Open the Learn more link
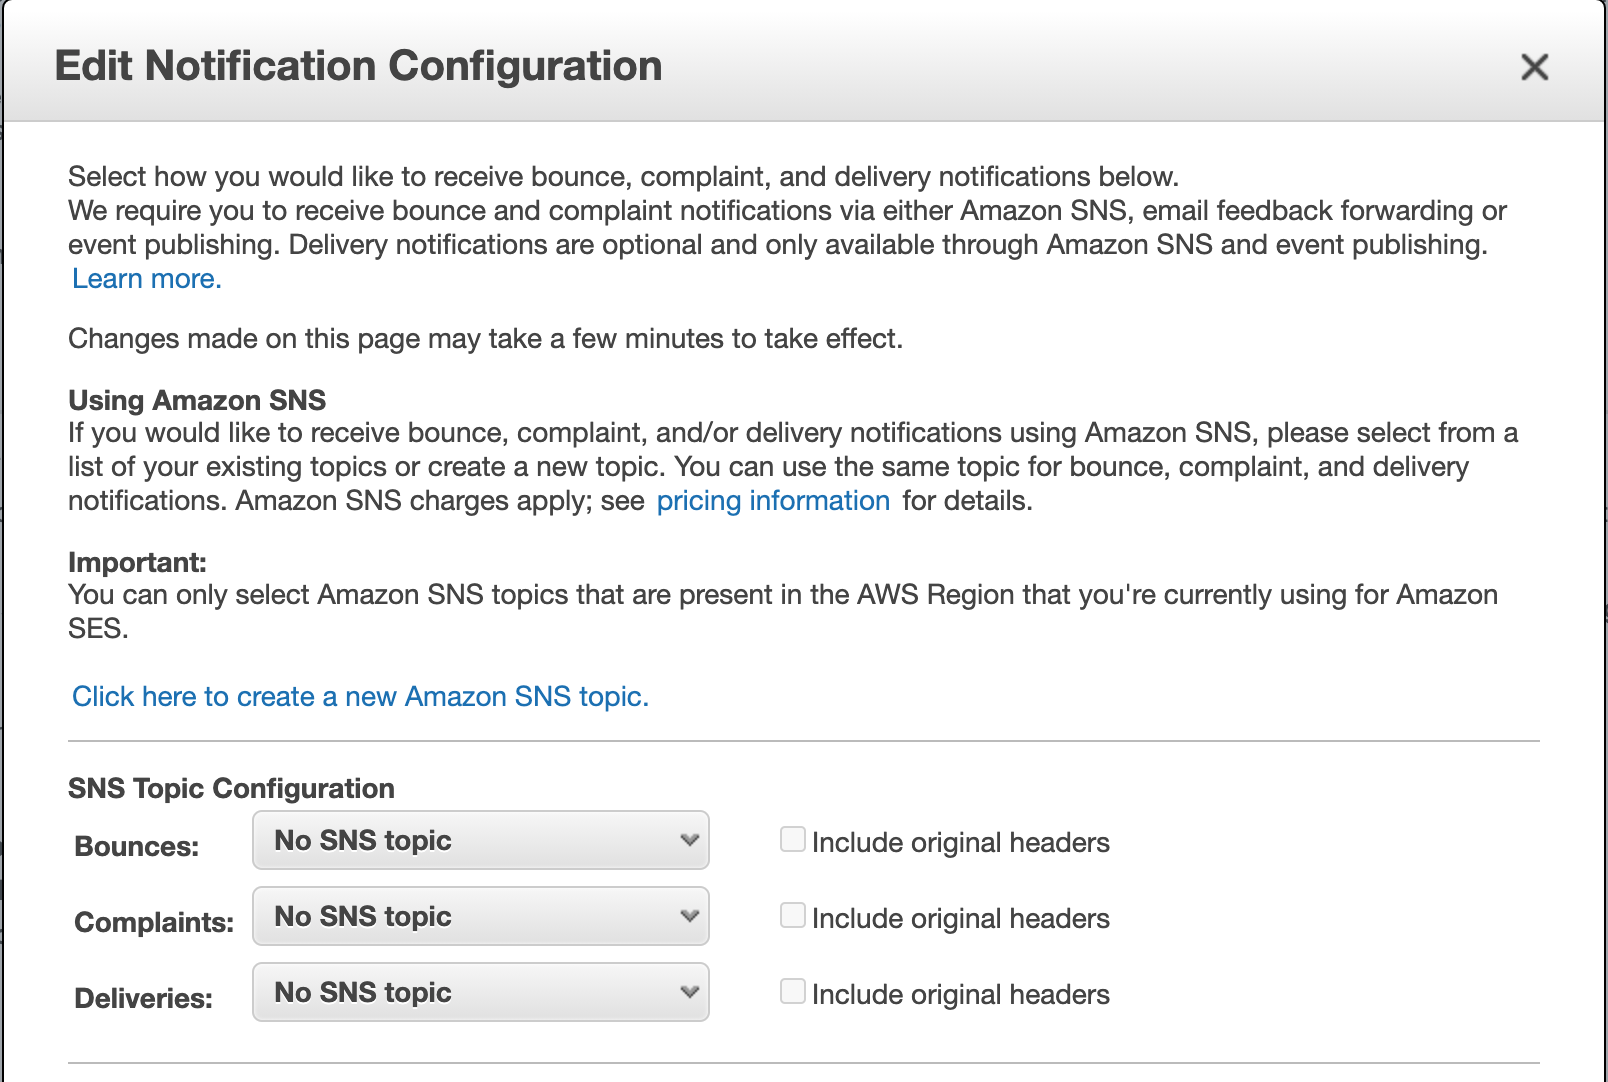The width and height of the screenshot is (1608, 1082). click(x=146, y=279)
